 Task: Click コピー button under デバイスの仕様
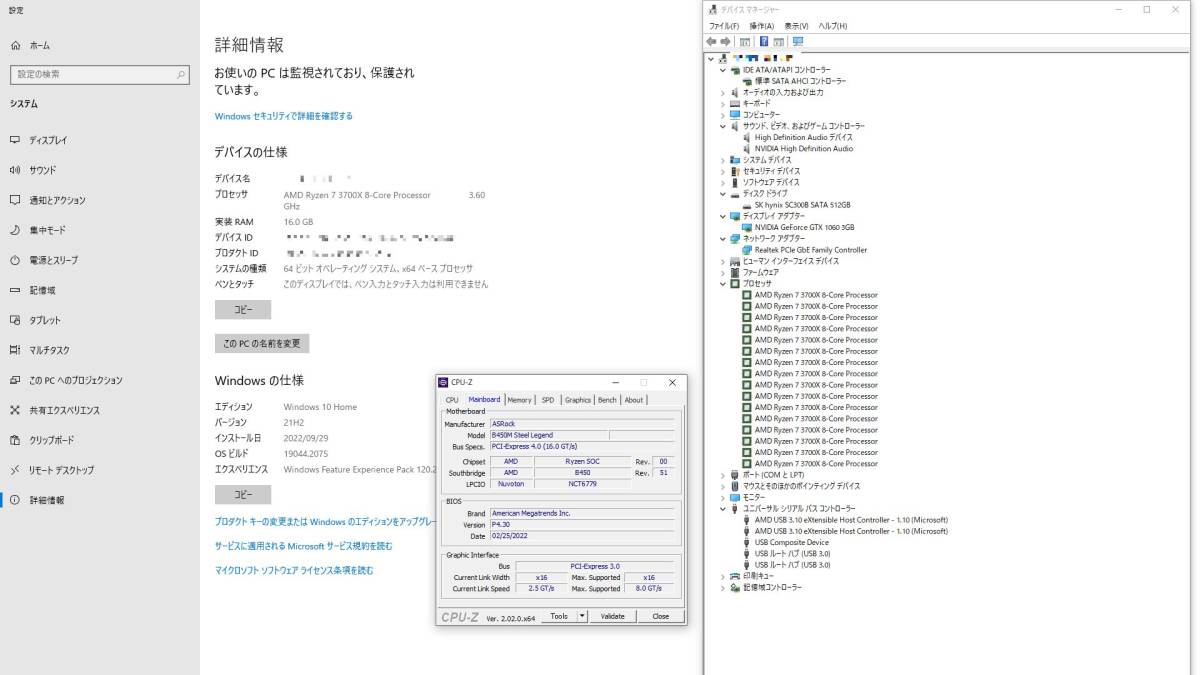243,310
